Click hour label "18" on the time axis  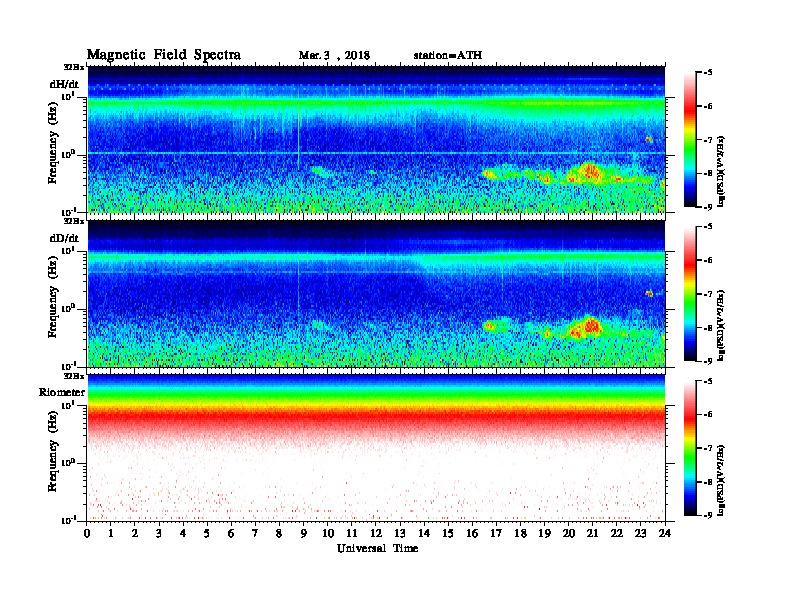520,533
